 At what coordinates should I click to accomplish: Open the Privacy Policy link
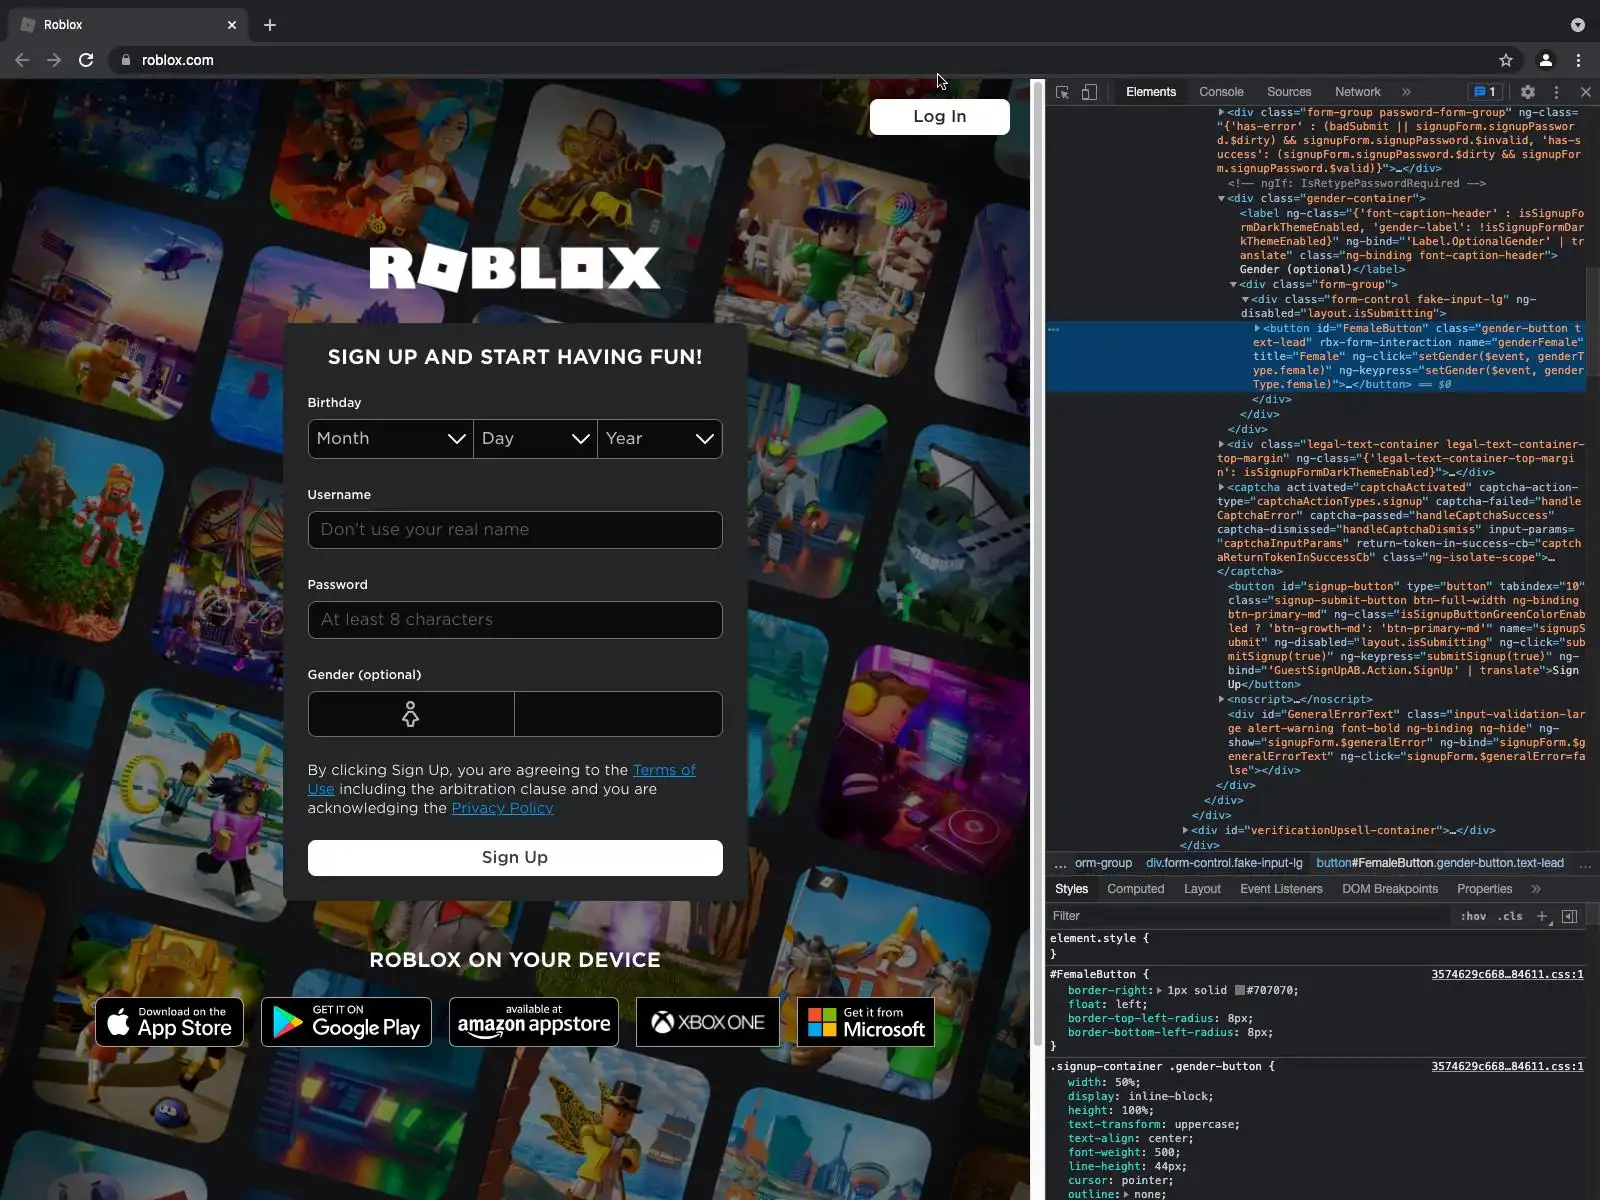[x=502, y=808]
